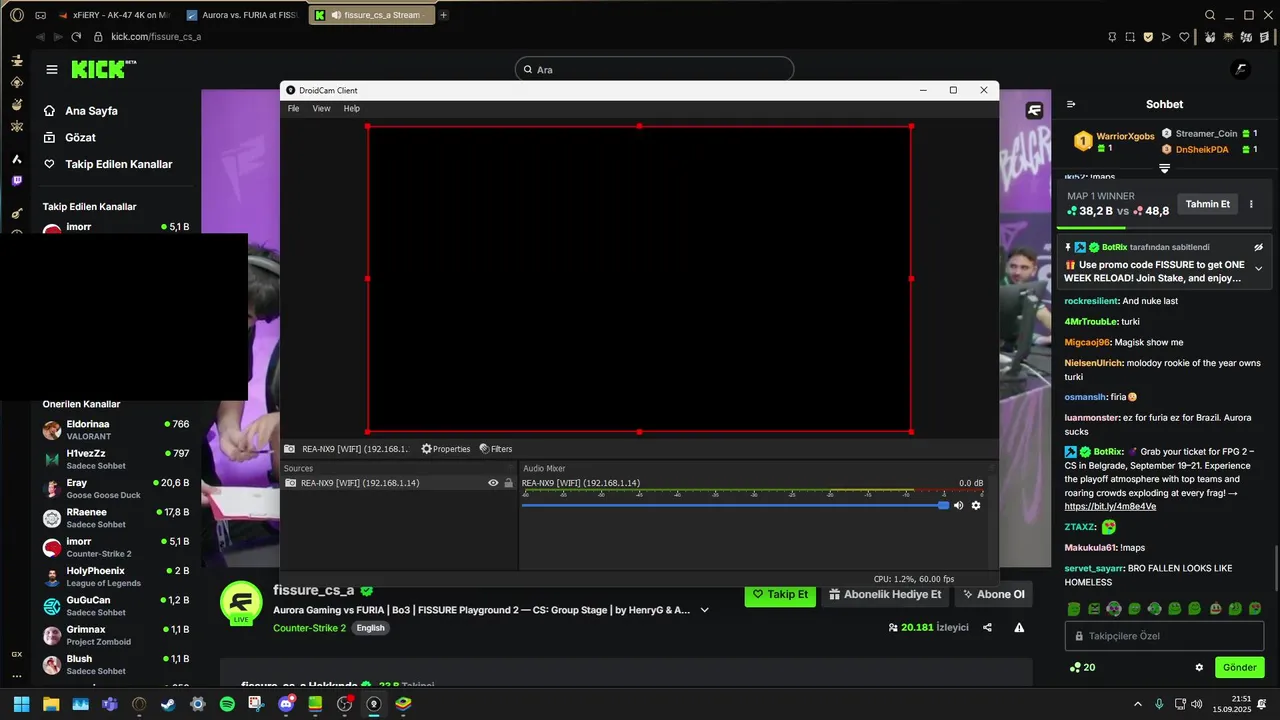This screenshot has width=1280, height=720.
Task: Share the stream via share icon
Action: [987, 628]
